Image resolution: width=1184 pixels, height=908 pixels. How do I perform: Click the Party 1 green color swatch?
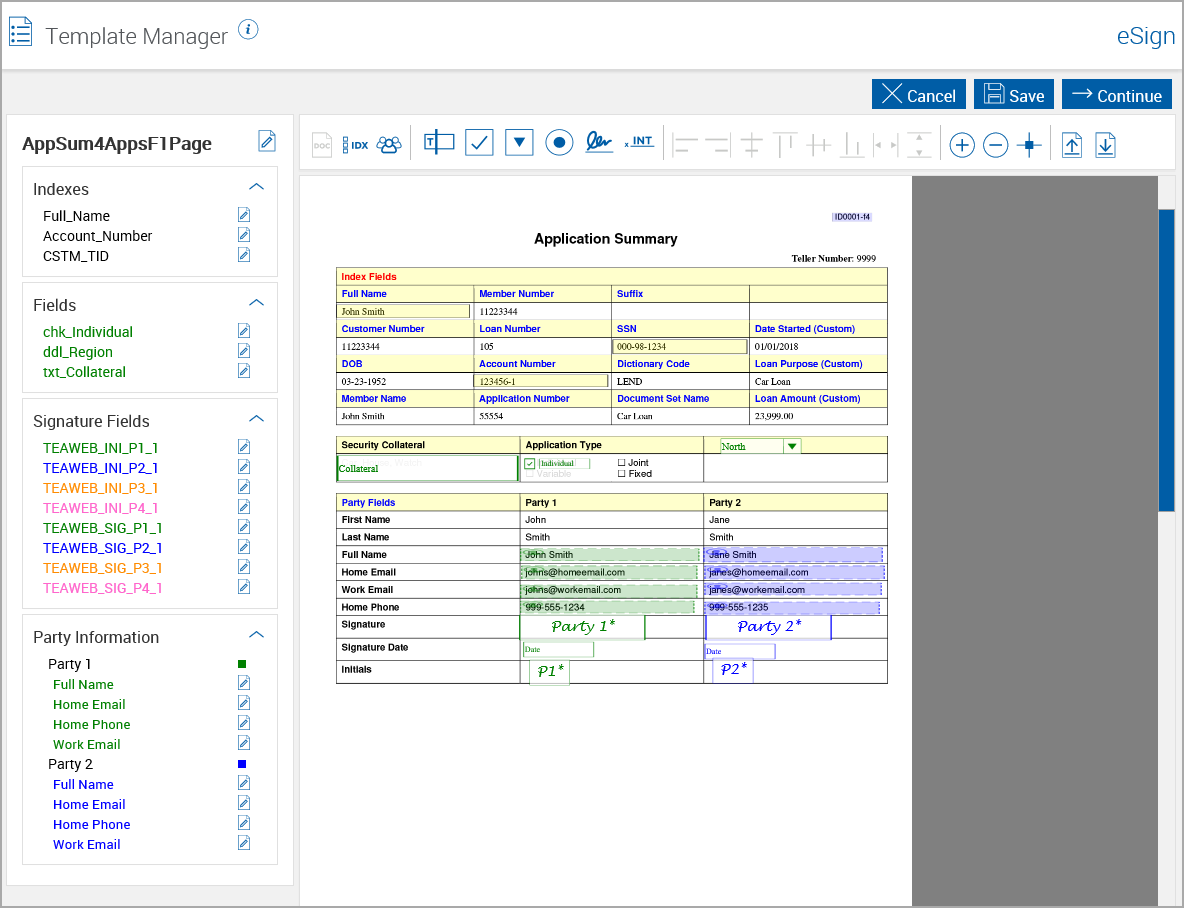242,664
